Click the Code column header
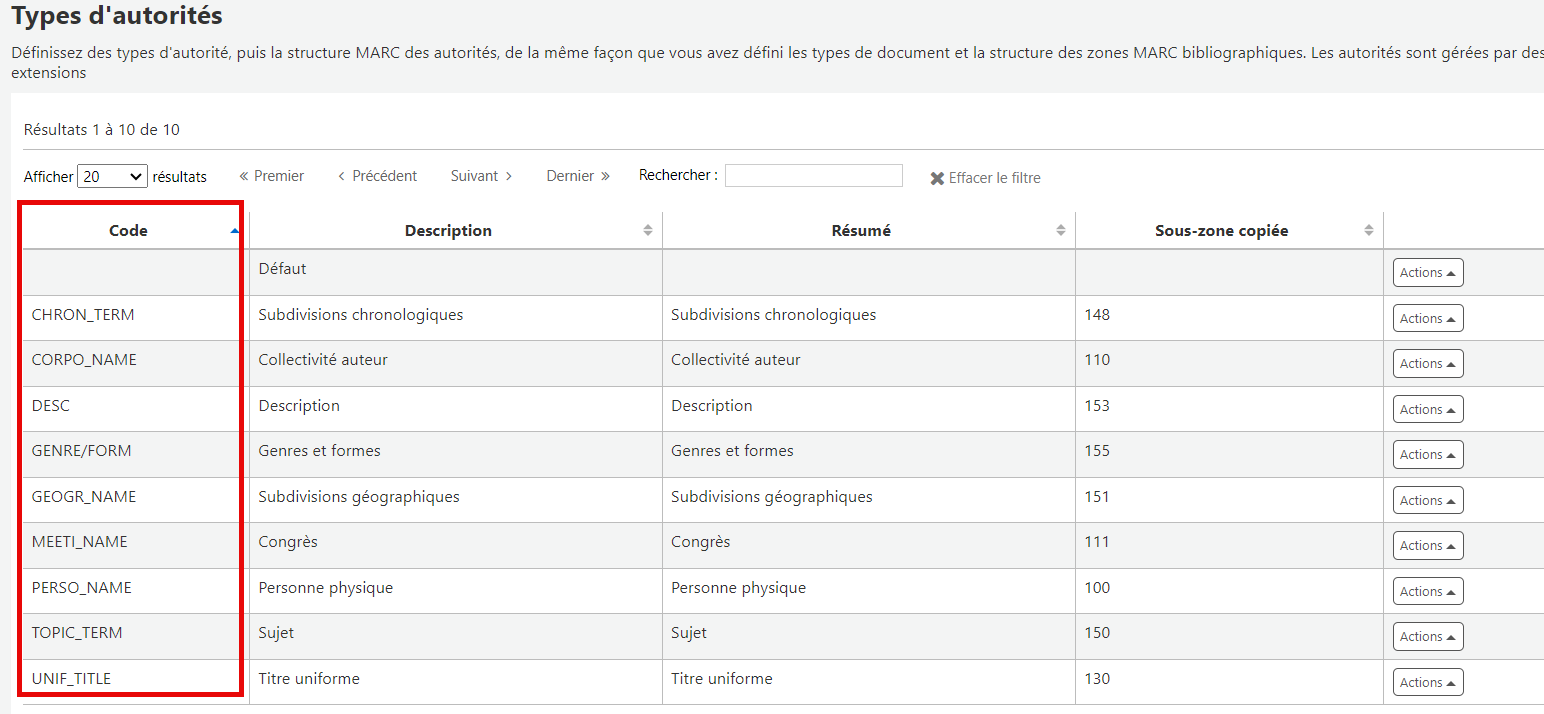This screenshot has height=714, width=1544. [134, 231]
